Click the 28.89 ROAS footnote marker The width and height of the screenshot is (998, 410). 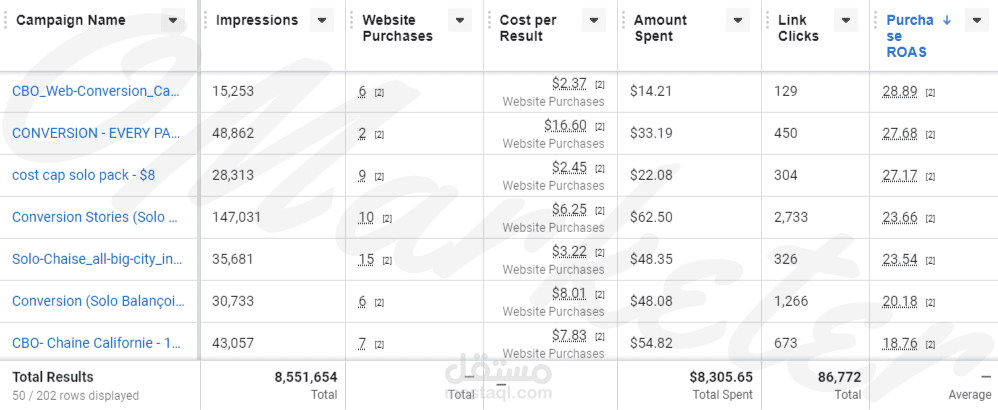pyautogui.click(x=930, y=93)
